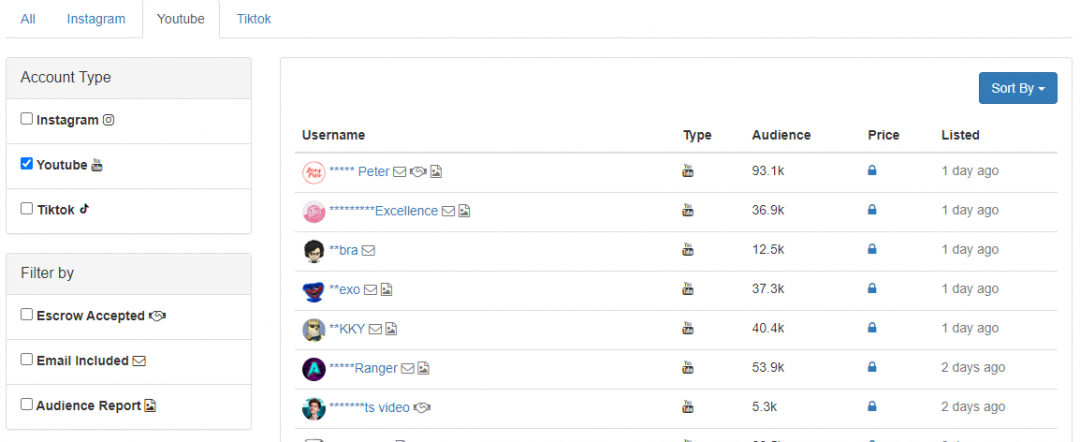Select the All tab
1080x442 pixels.
28,19
